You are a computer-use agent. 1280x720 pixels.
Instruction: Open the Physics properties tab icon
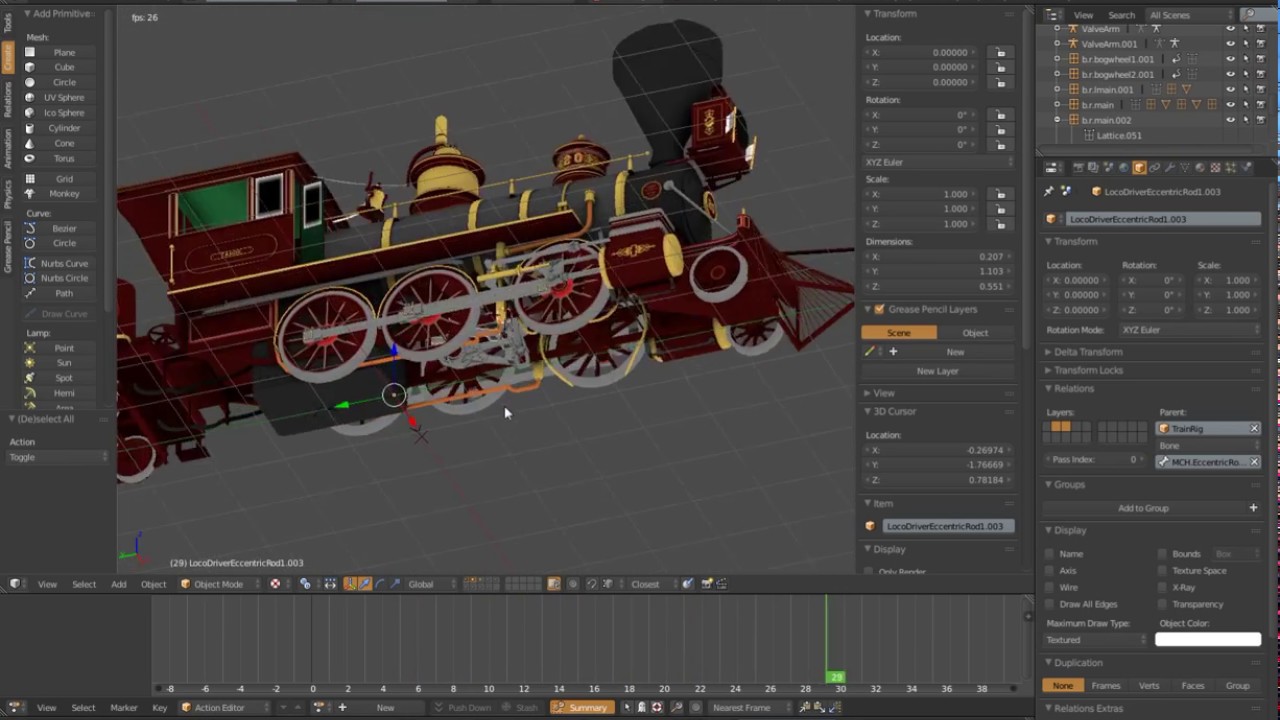coord(1246,168)
